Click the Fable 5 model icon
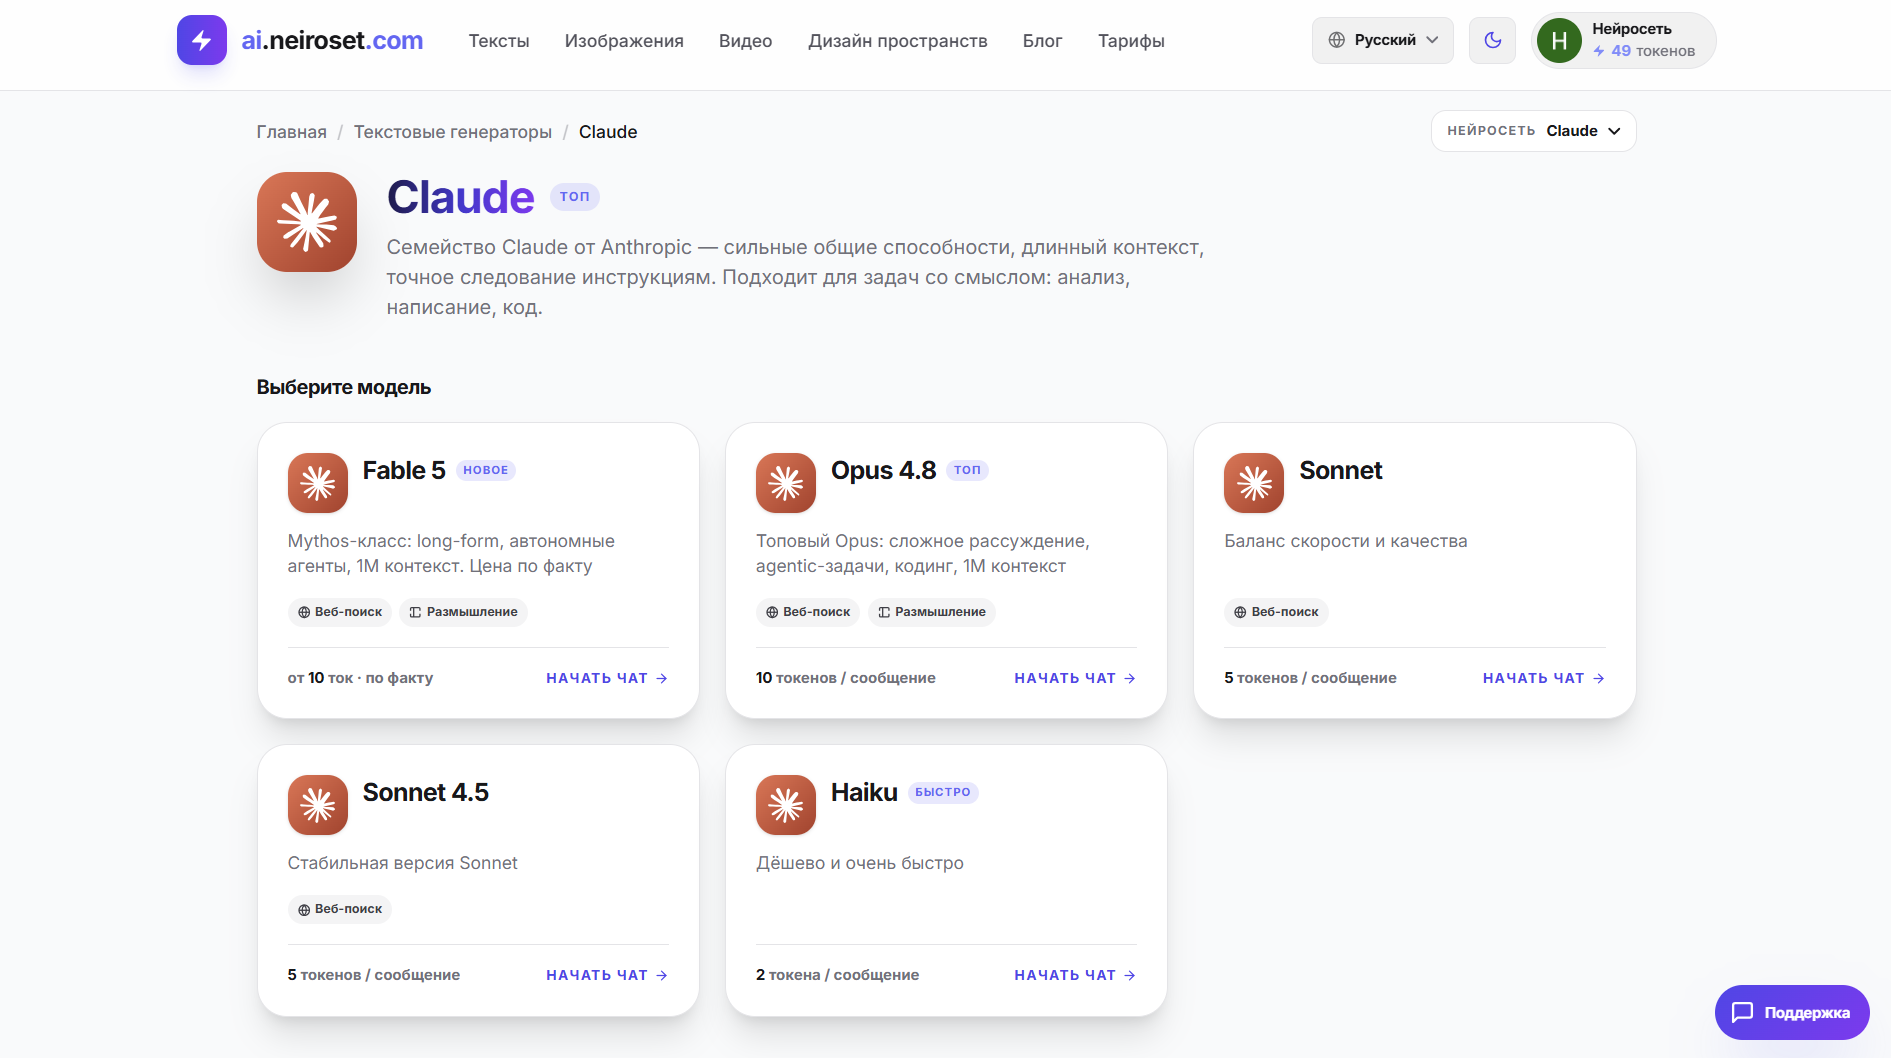Screen dimensions: 1891x1058 (x=318, y=483)
